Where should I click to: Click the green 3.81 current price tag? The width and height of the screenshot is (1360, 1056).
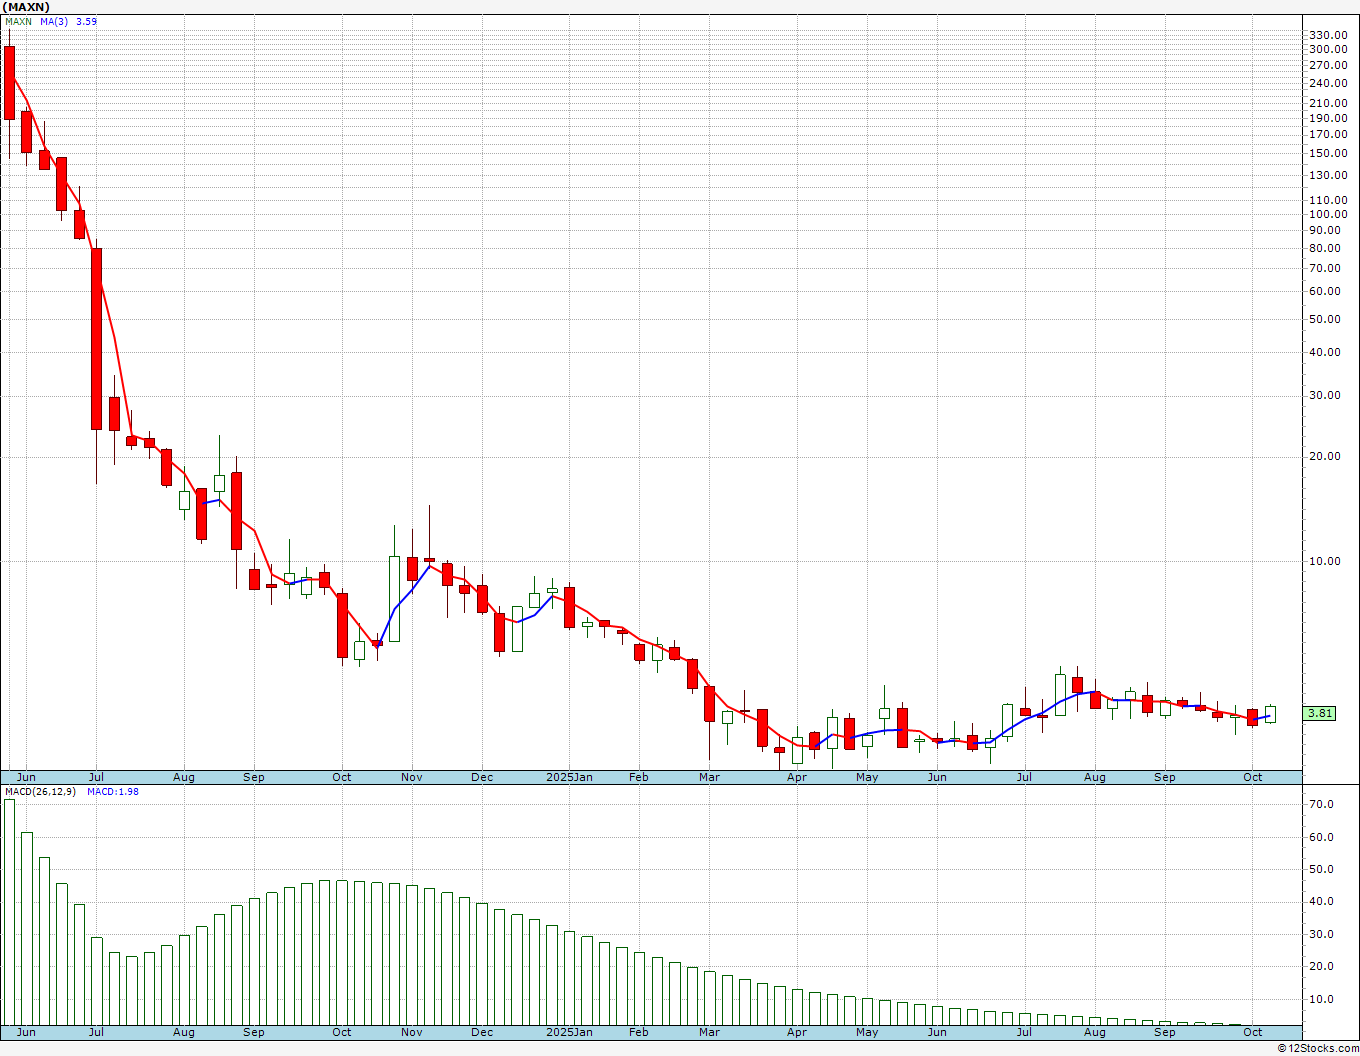[1320, 713]
